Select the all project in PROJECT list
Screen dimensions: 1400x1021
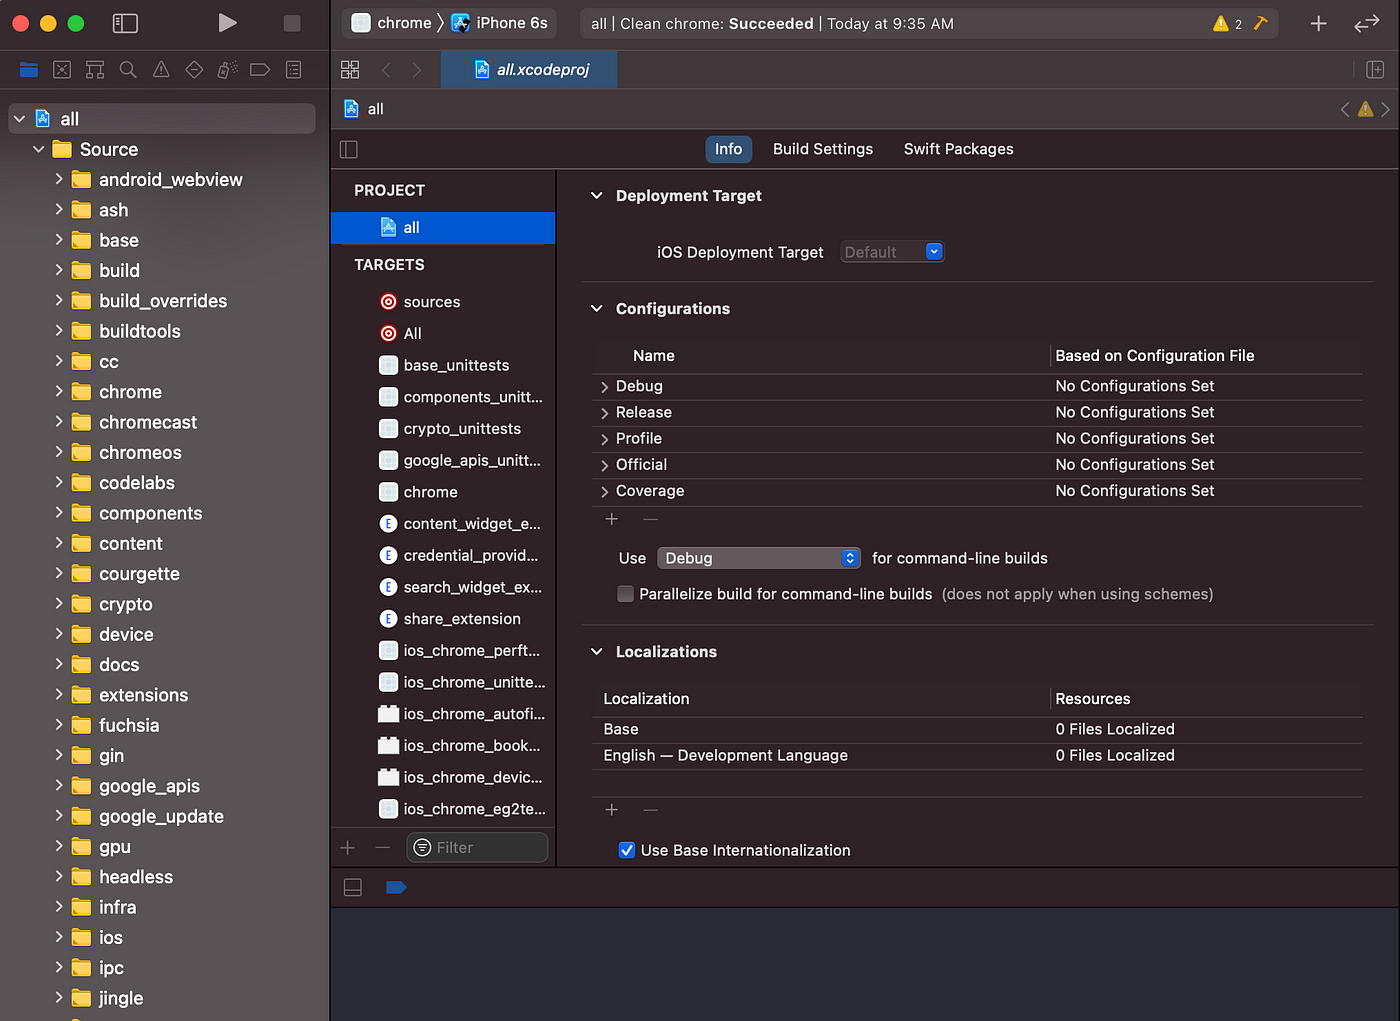click(443, 228)
